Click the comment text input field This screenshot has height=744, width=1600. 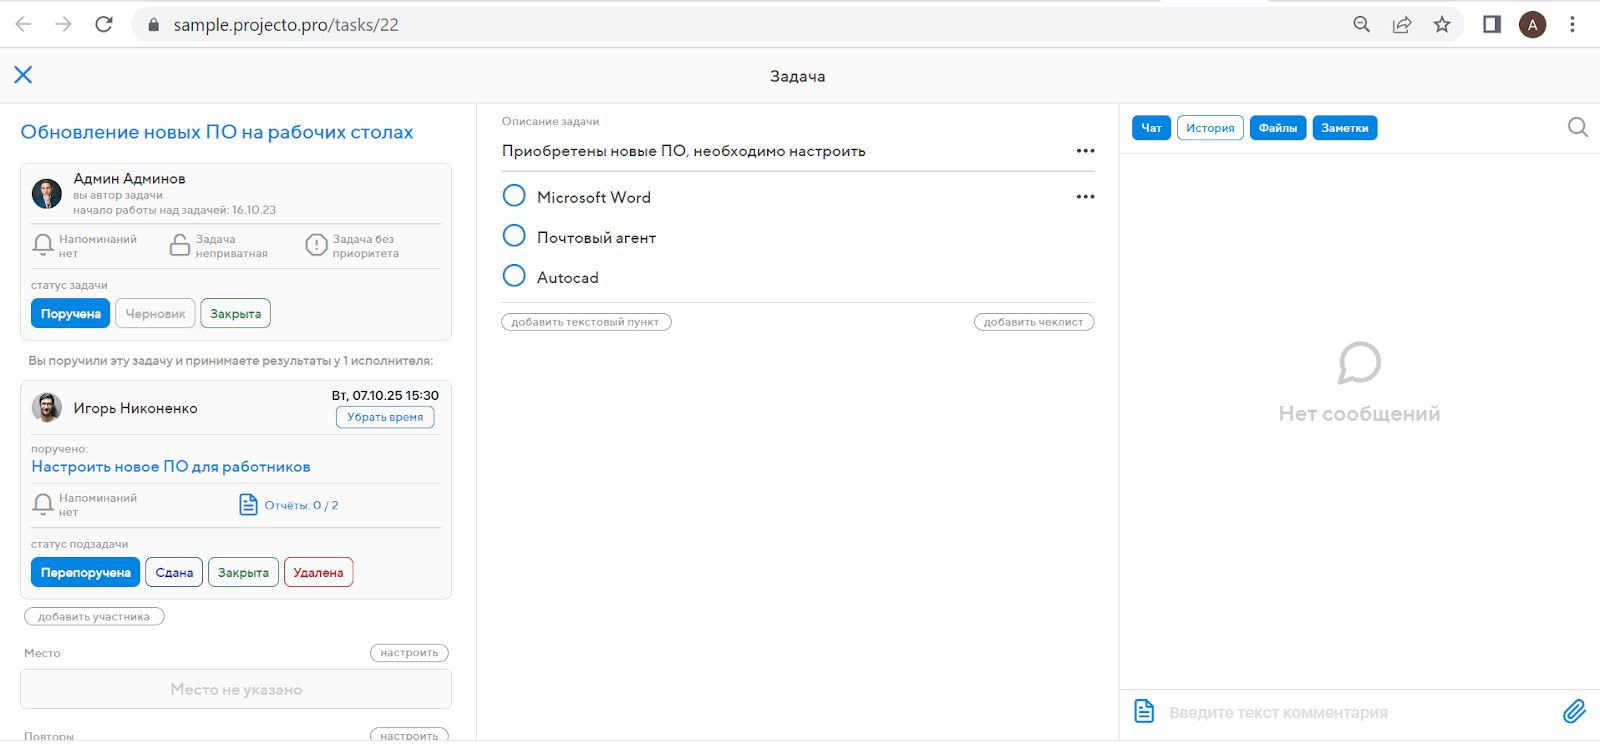point(1360,713)
